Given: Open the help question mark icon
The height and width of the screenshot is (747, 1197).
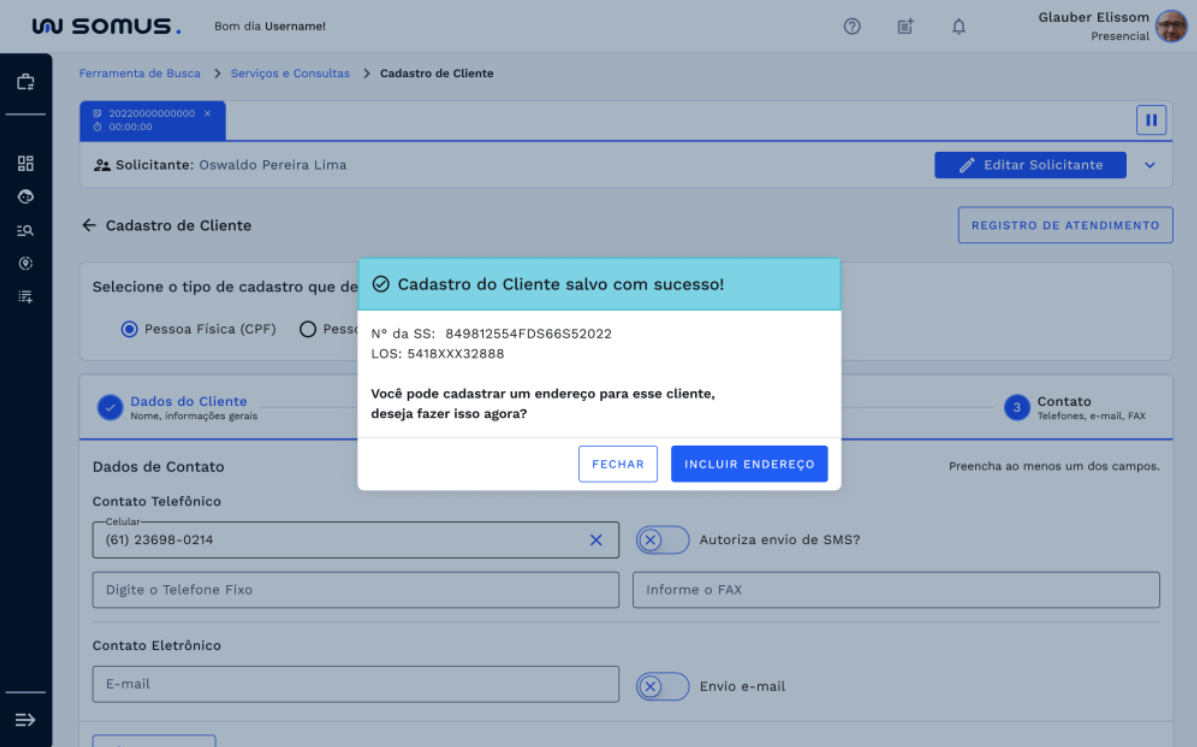Looking at the screenshot, I should click(x=852, y=27).
